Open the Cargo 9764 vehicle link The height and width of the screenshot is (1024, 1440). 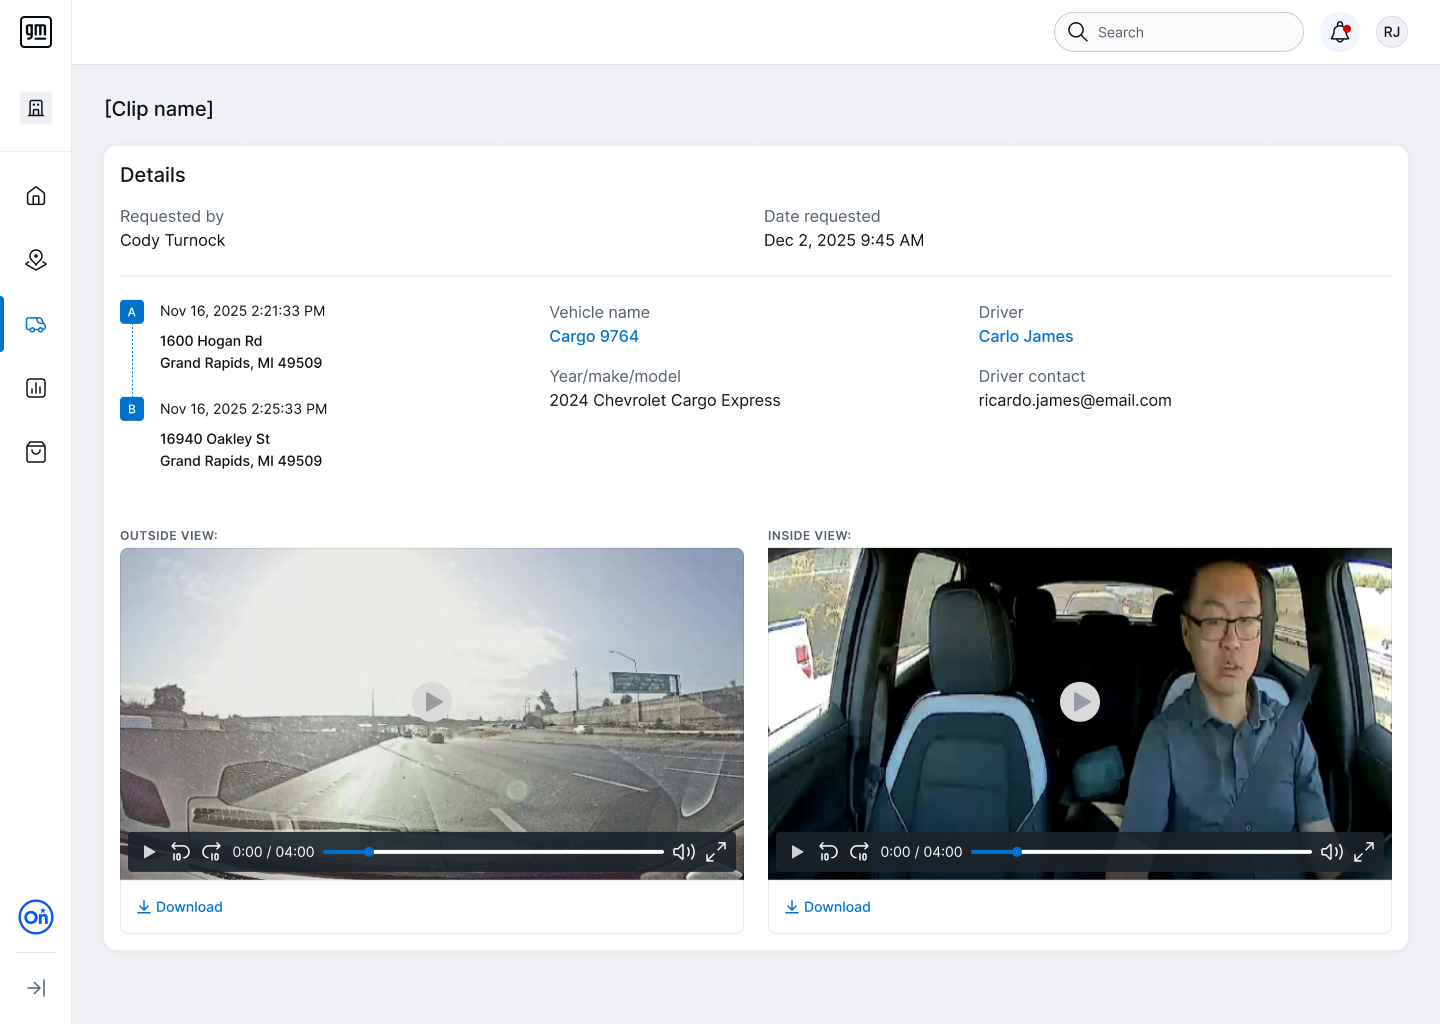click(x=594, y=336)
